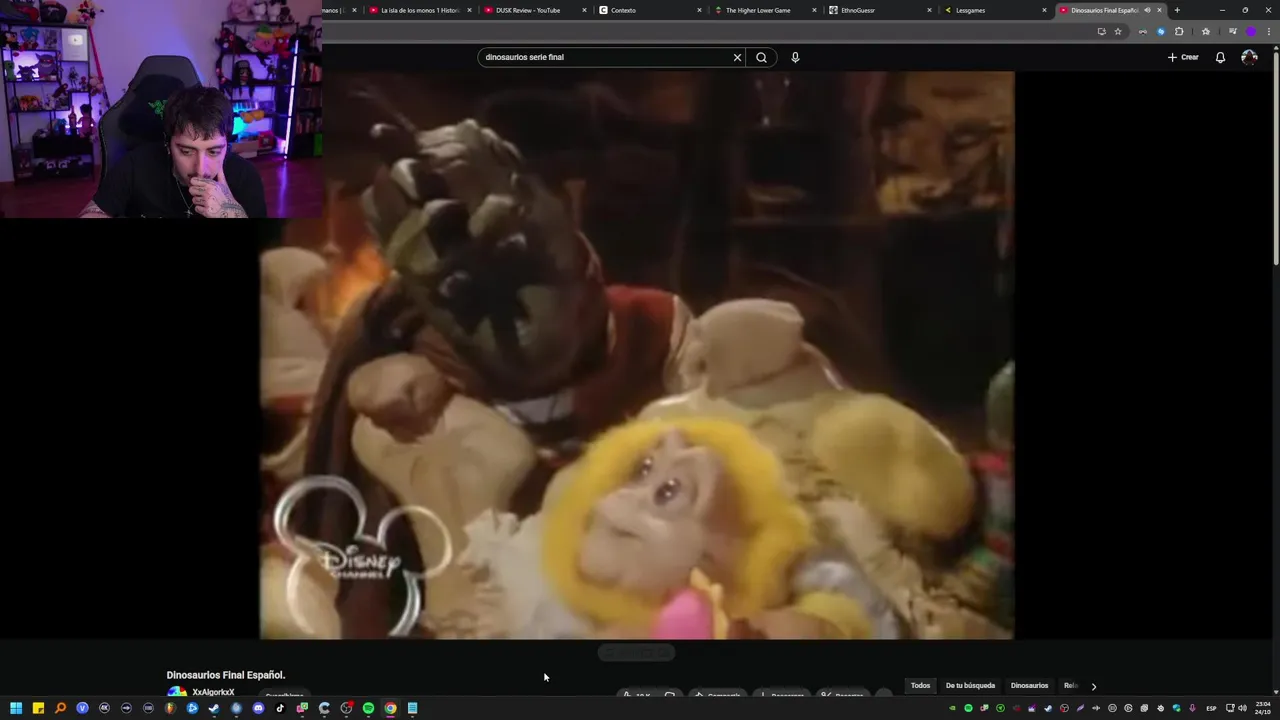Open the Spotify icon in system tray
This screenshot has width=1280, height=720.
pyautogui.click(x=968, y=708)
